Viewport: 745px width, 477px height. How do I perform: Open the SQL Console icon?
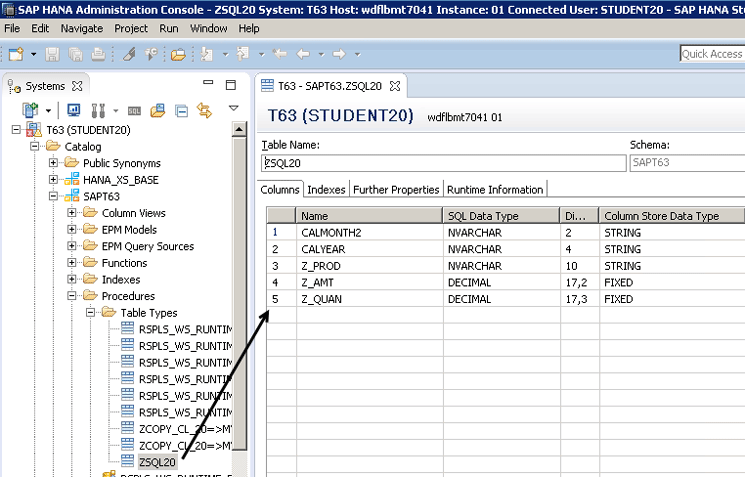[134, 111]
